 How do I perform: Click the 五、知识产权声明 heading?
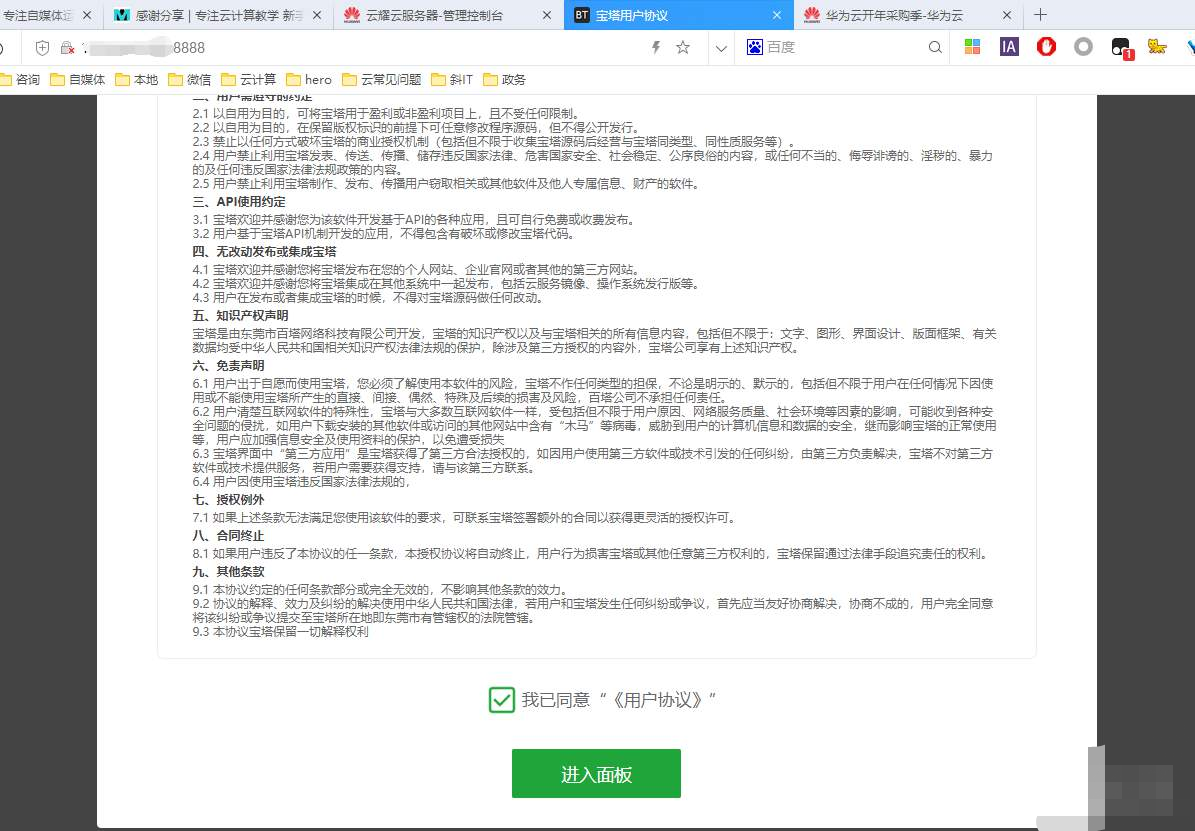pyautogui.click(x=240, y=316)
